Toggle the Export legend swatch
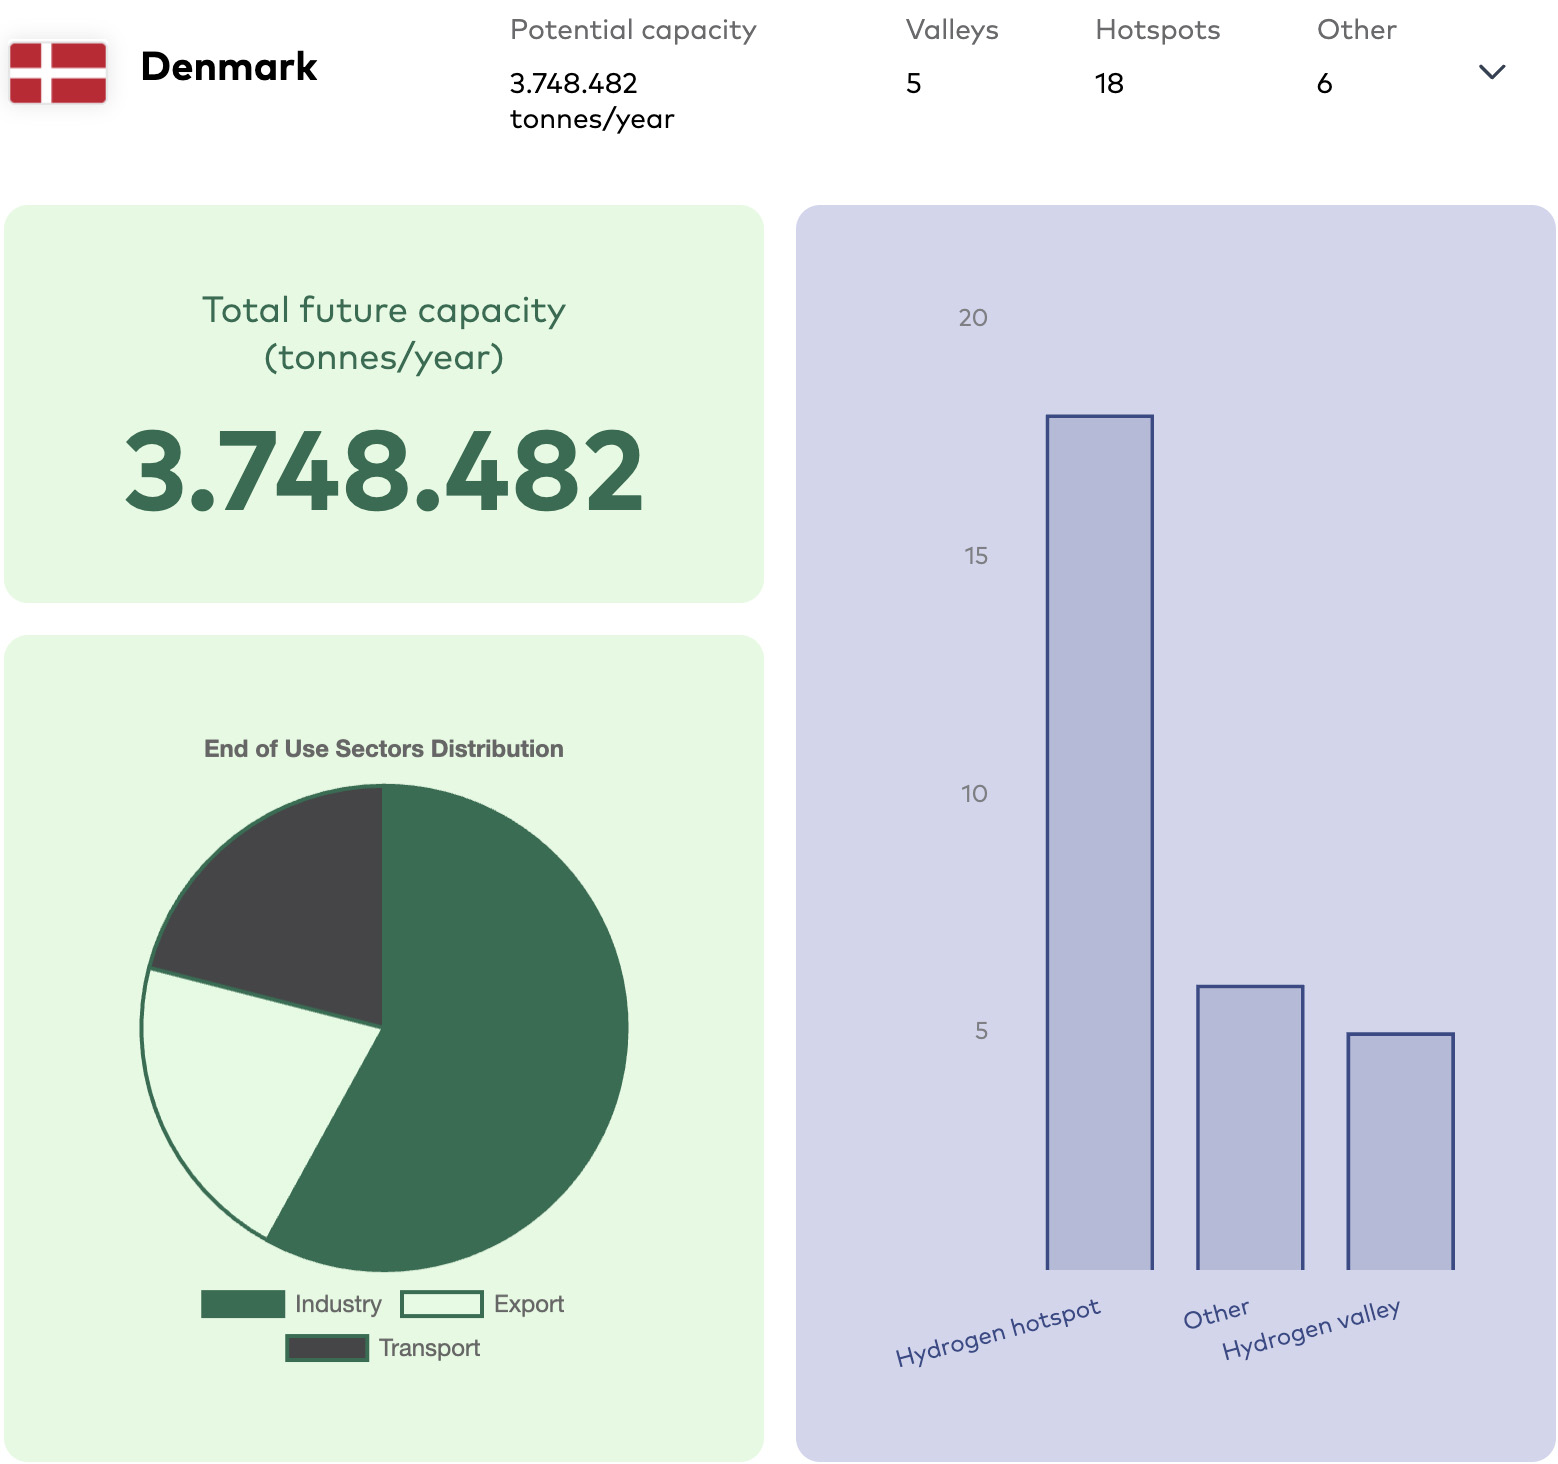This screenshot has width=1558, height=1464. pyautogui.click(x=442, y=1304)
